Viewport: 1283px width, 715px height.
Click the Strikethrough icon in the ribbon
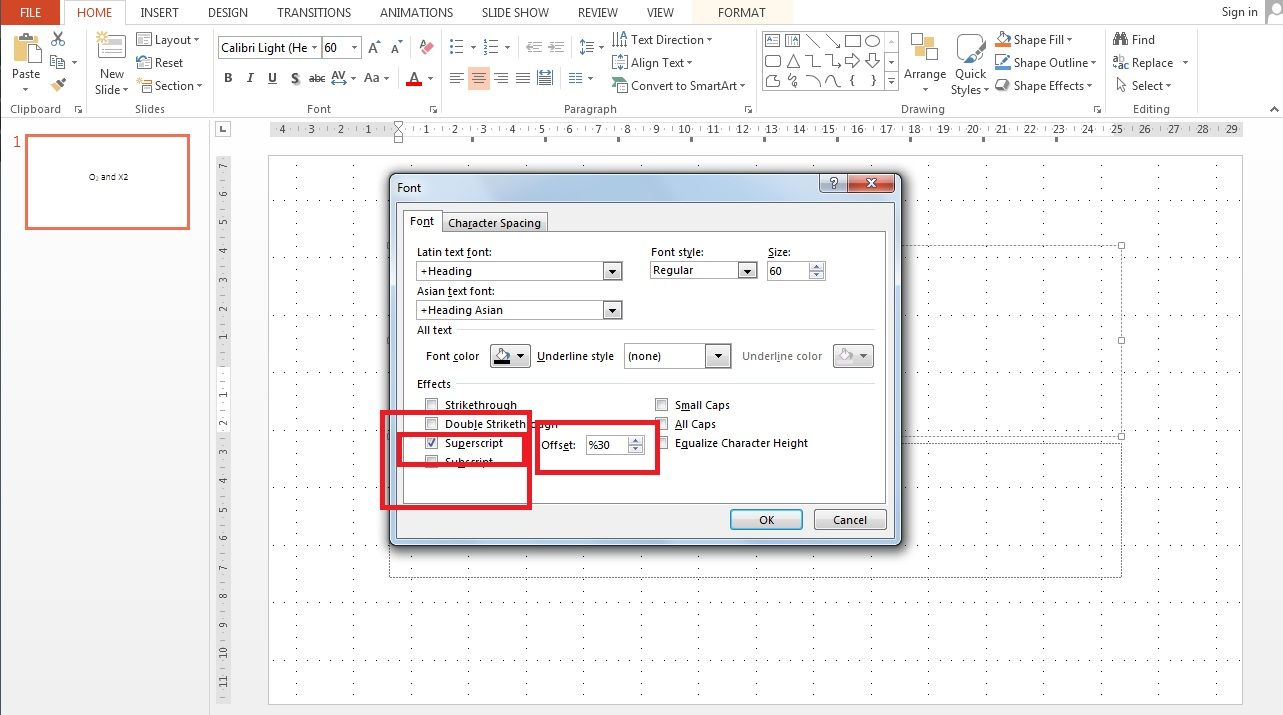[317, 77]
